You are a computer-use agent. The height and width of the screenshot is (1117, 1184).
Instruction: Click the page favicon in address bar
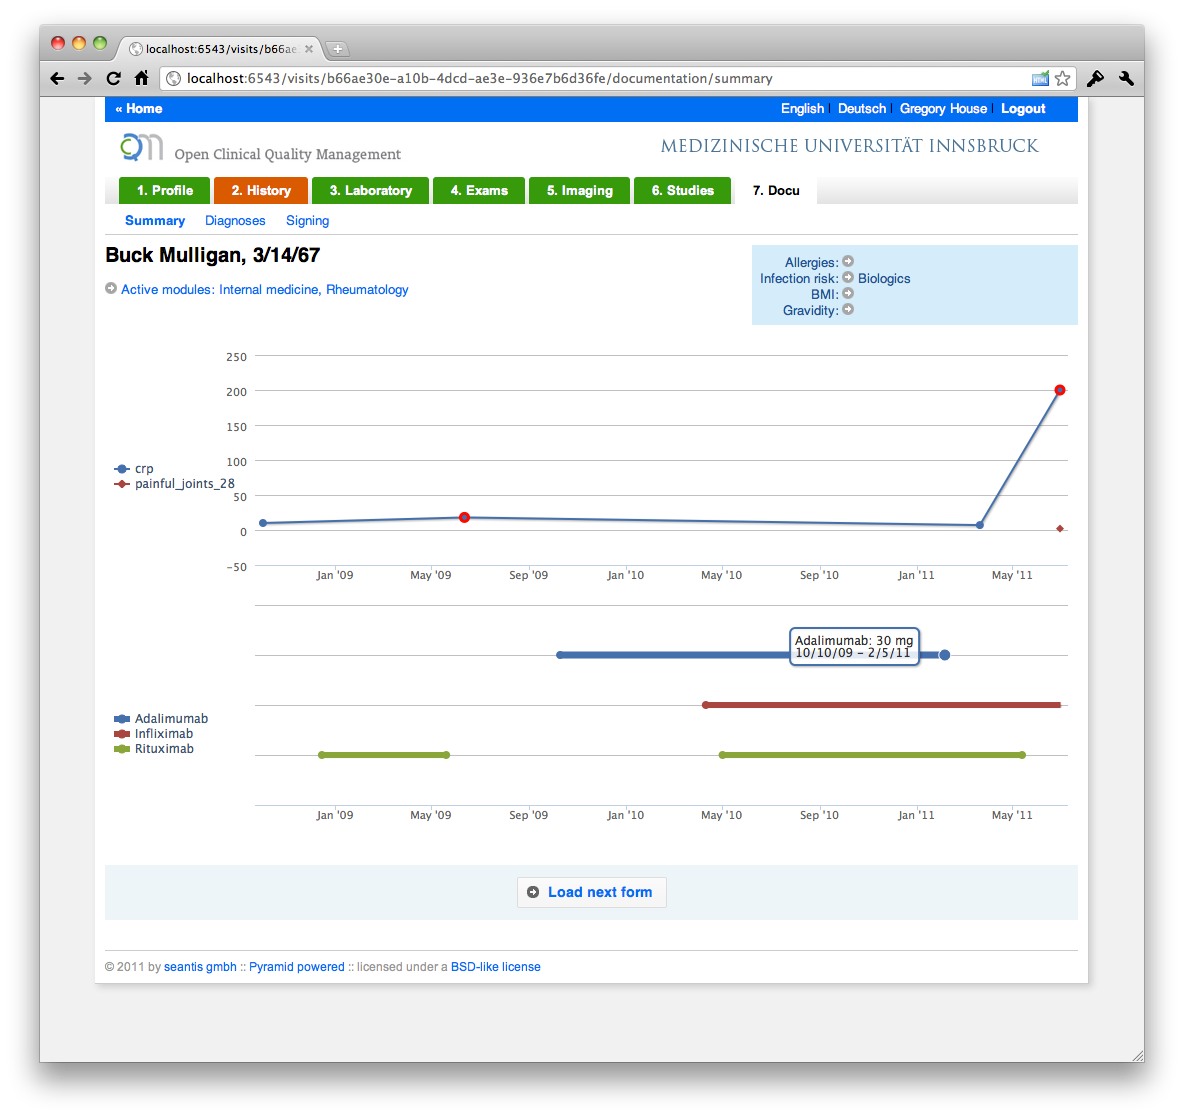tap(174, 79)
